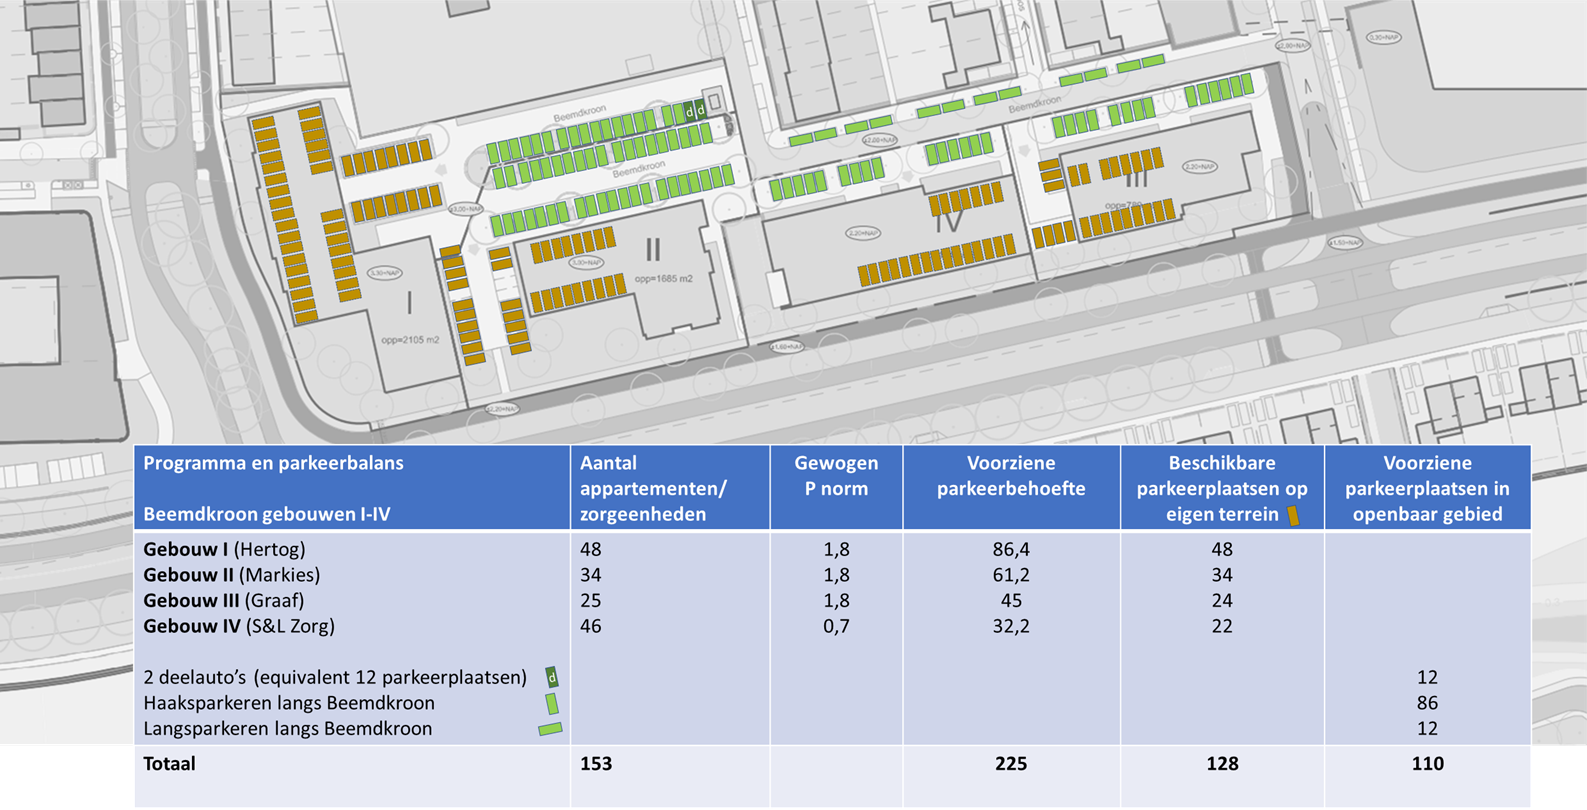Click the '48' in the Beschikbare parkeerplaatsen column

click(x=1222, y=549)
